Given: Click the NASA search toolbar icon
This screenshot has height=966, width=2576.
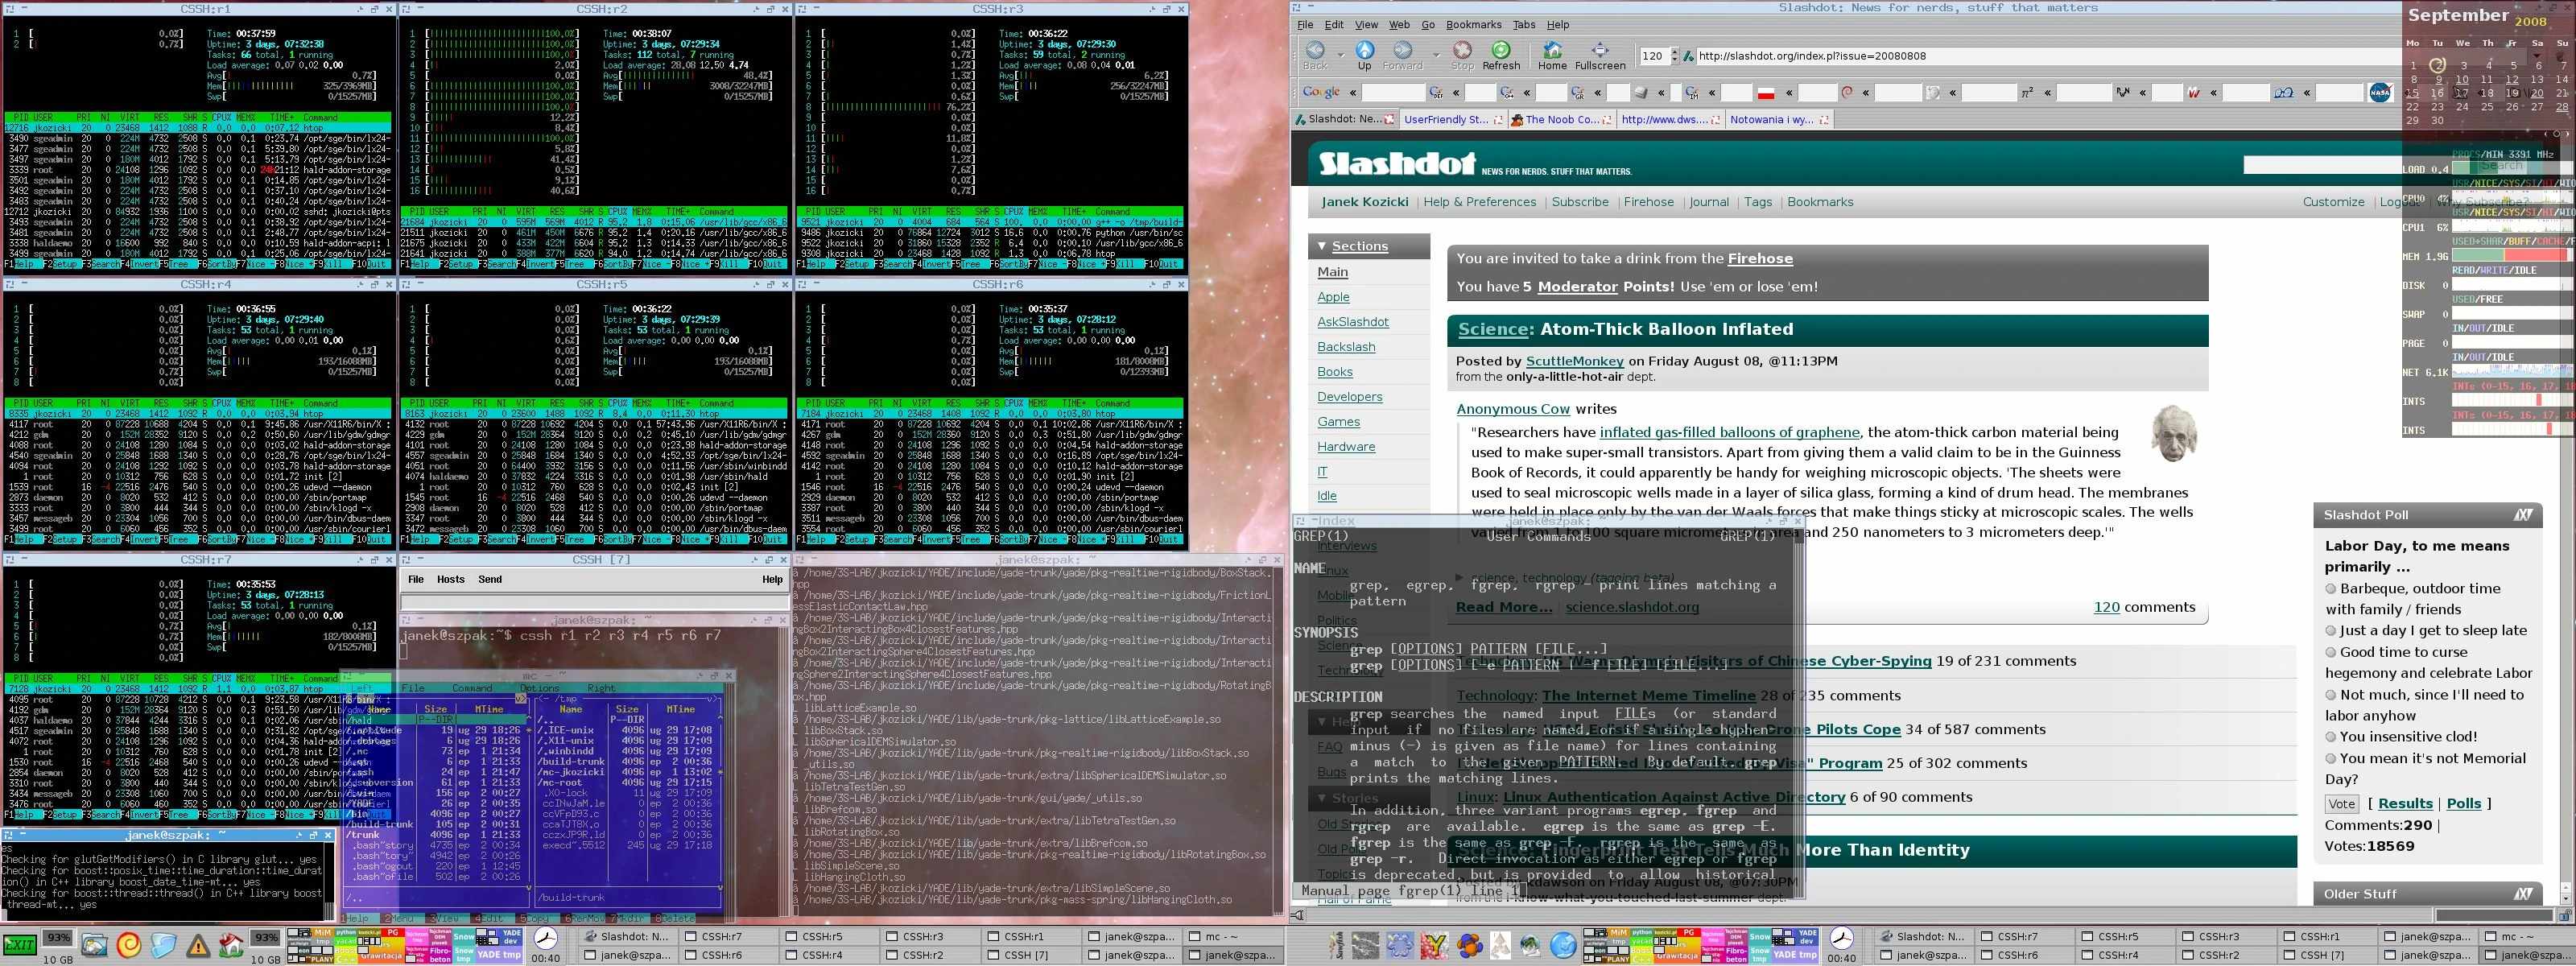Looking at the screenshot, I should (2380, 92).
